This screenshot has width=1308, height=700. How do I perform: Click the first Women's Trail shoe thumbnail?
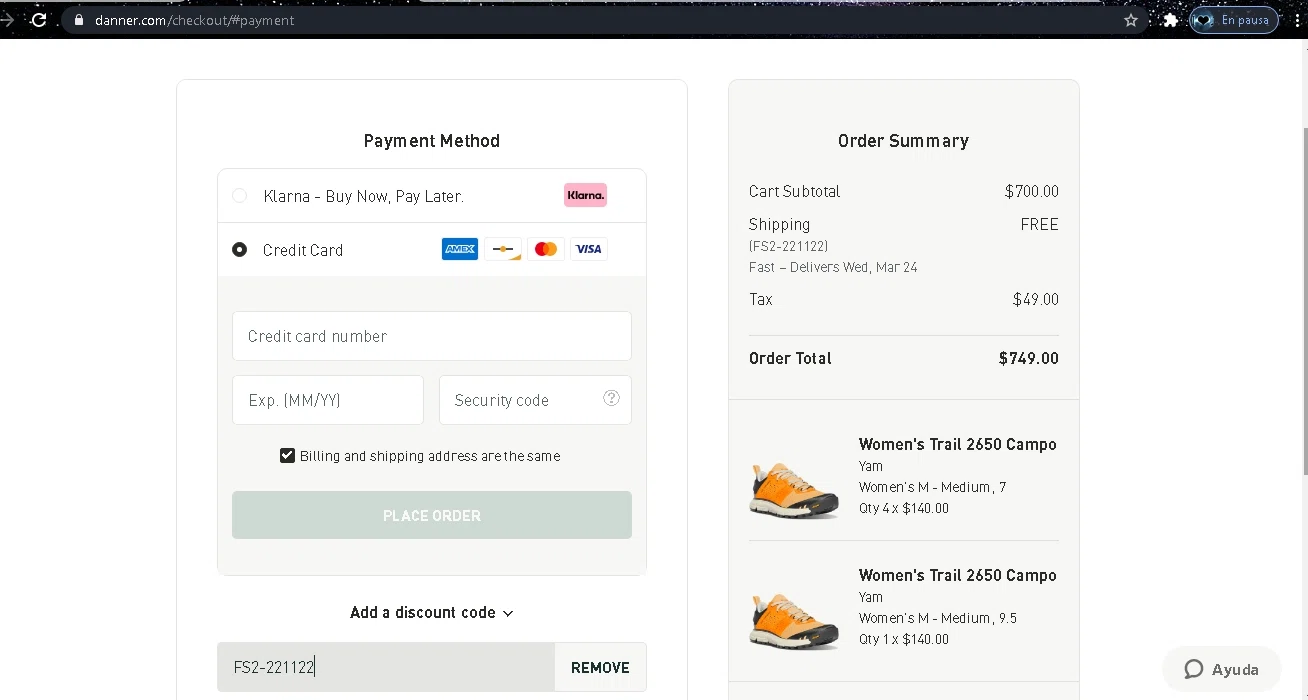(794, 488)
